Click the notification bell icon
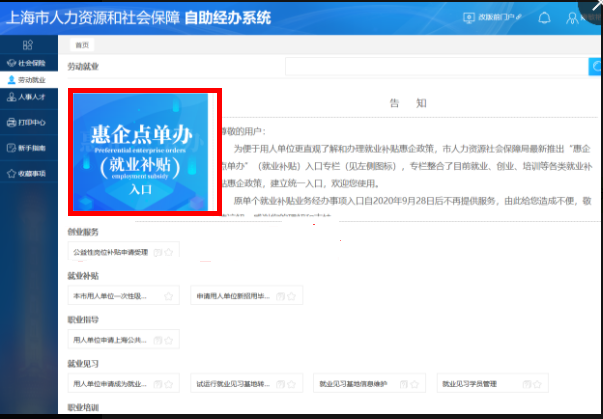The image size is (603, 419). pos(545,18)
